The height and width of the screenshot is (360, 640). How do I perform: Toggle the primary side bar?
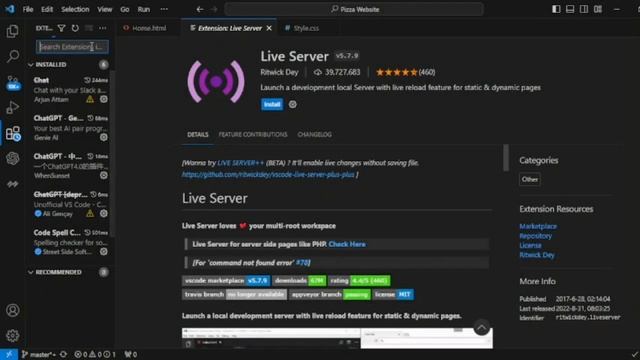[556, 9]
